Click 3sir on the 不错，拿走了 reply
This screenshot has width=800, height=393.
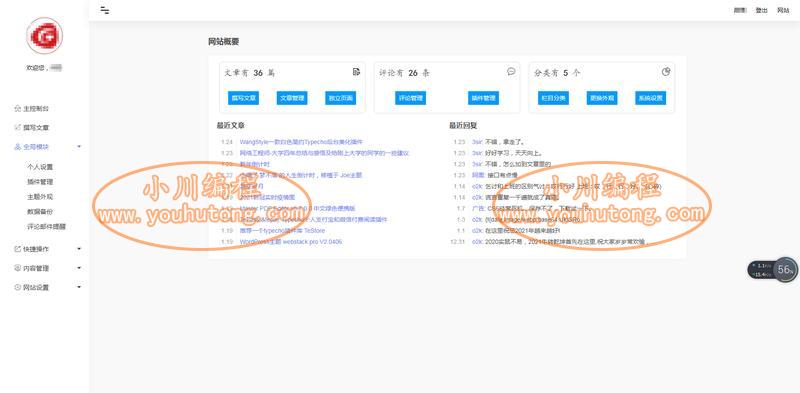coord(477,142)
